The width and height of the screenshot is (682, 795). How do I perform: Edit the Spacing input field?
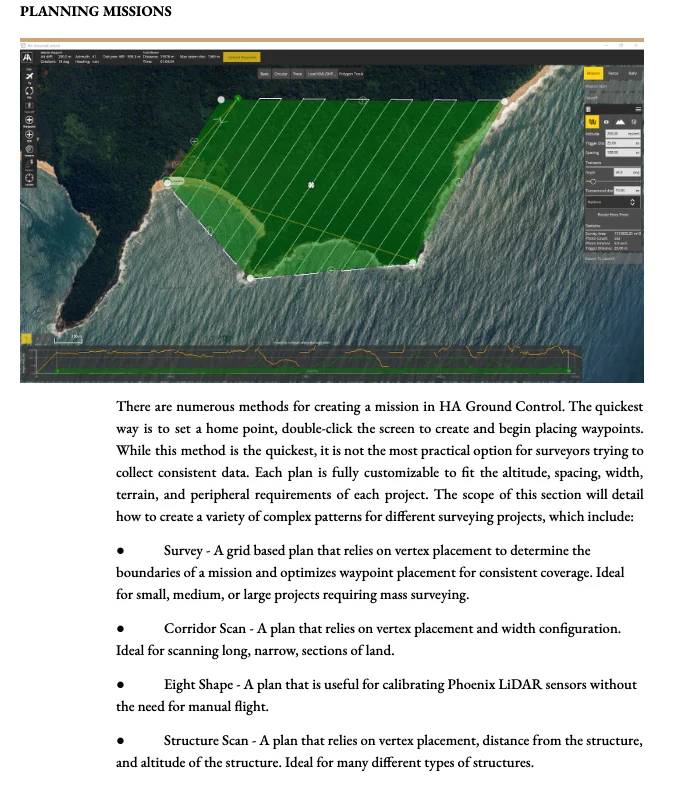(623, 153)
